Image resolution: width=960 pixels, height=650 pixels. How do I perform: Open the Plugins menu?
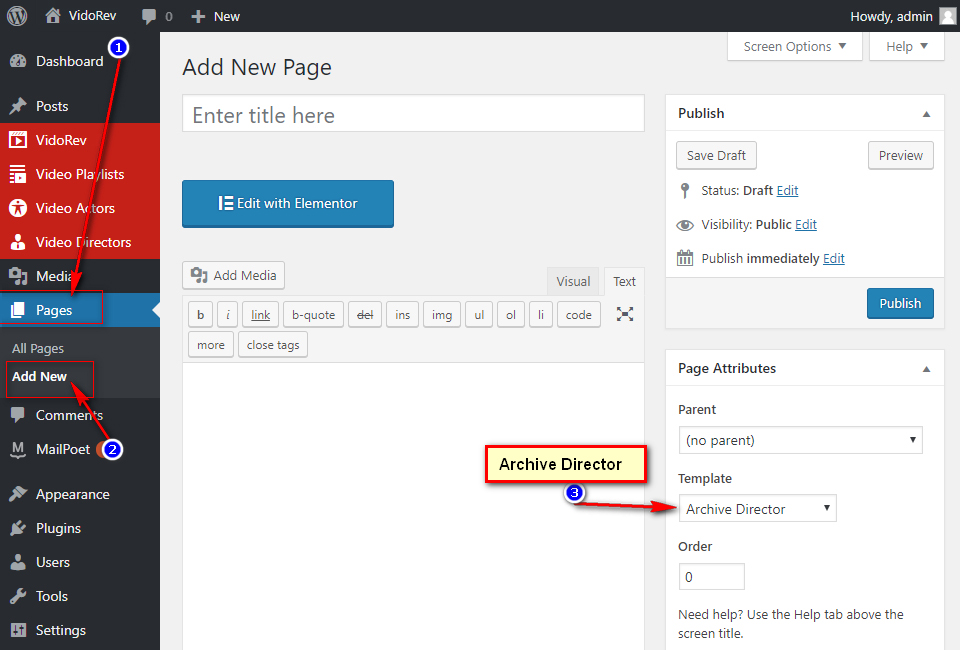[x=58, y=528]
